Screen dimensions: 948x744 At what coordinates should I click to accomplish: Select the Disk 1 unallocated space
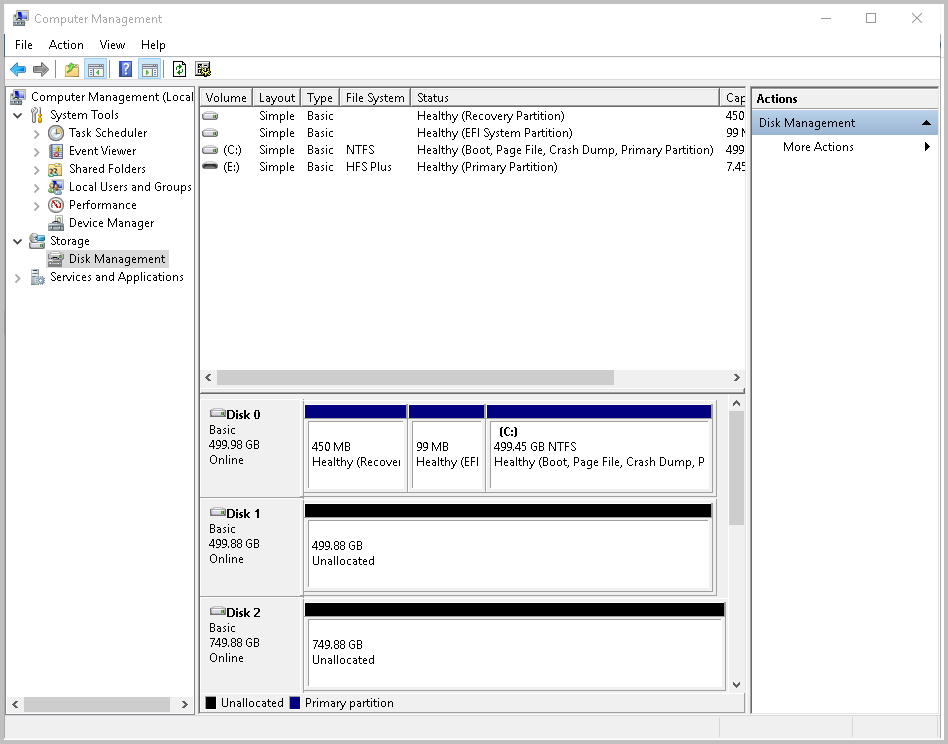[x=508, y=553]
